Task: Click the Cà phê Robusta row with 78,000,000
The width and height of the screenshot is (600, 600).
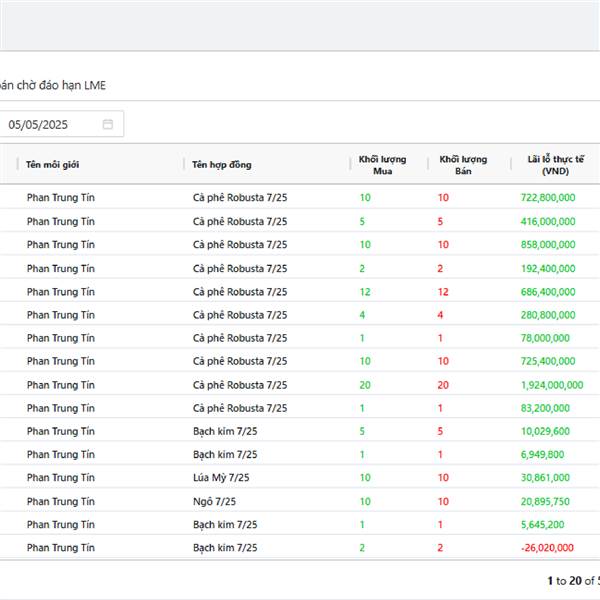Action: point(300,338)
